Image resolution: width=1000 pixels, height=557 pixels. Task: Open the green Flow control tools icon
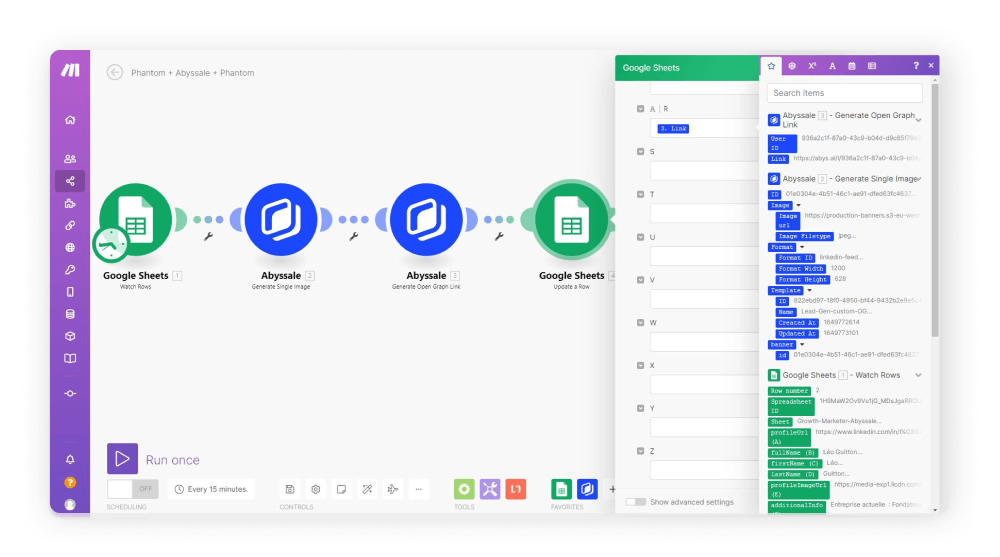[x=464, y=489]
